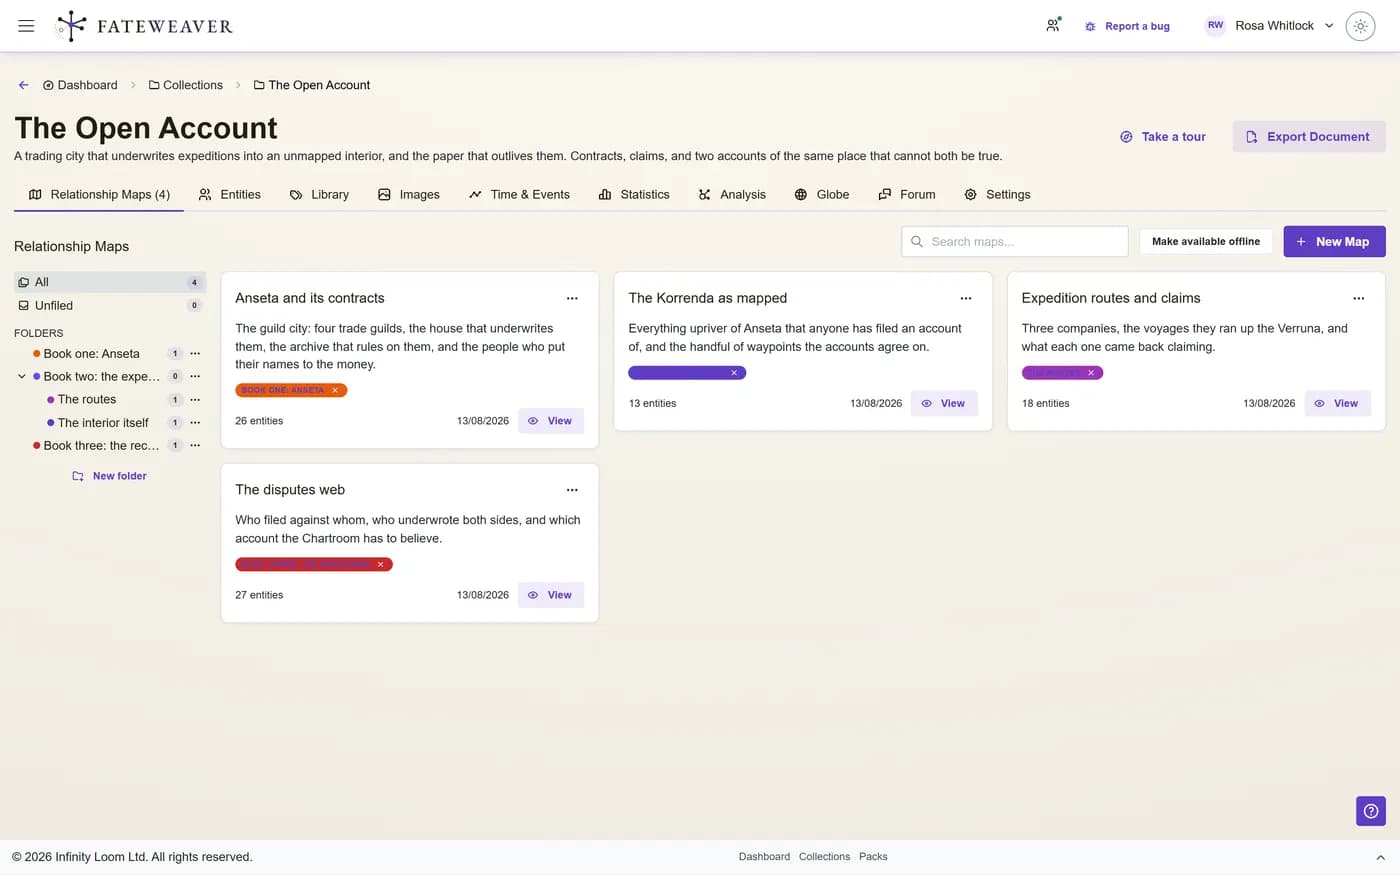This screenshot has width=1400, height=875.
Task: Open the Globe tab
Action: 822,194
